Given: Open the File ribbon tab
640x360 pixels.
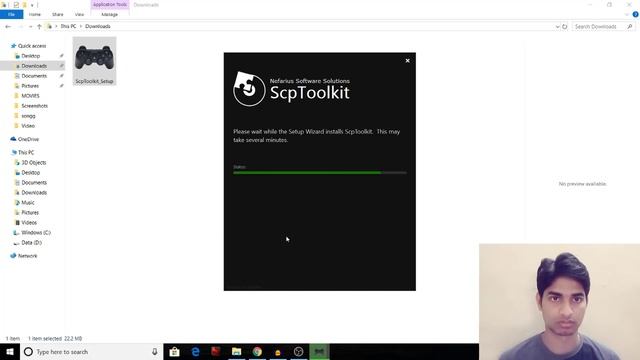Looking at the screenshot, I should coord(11,14).
